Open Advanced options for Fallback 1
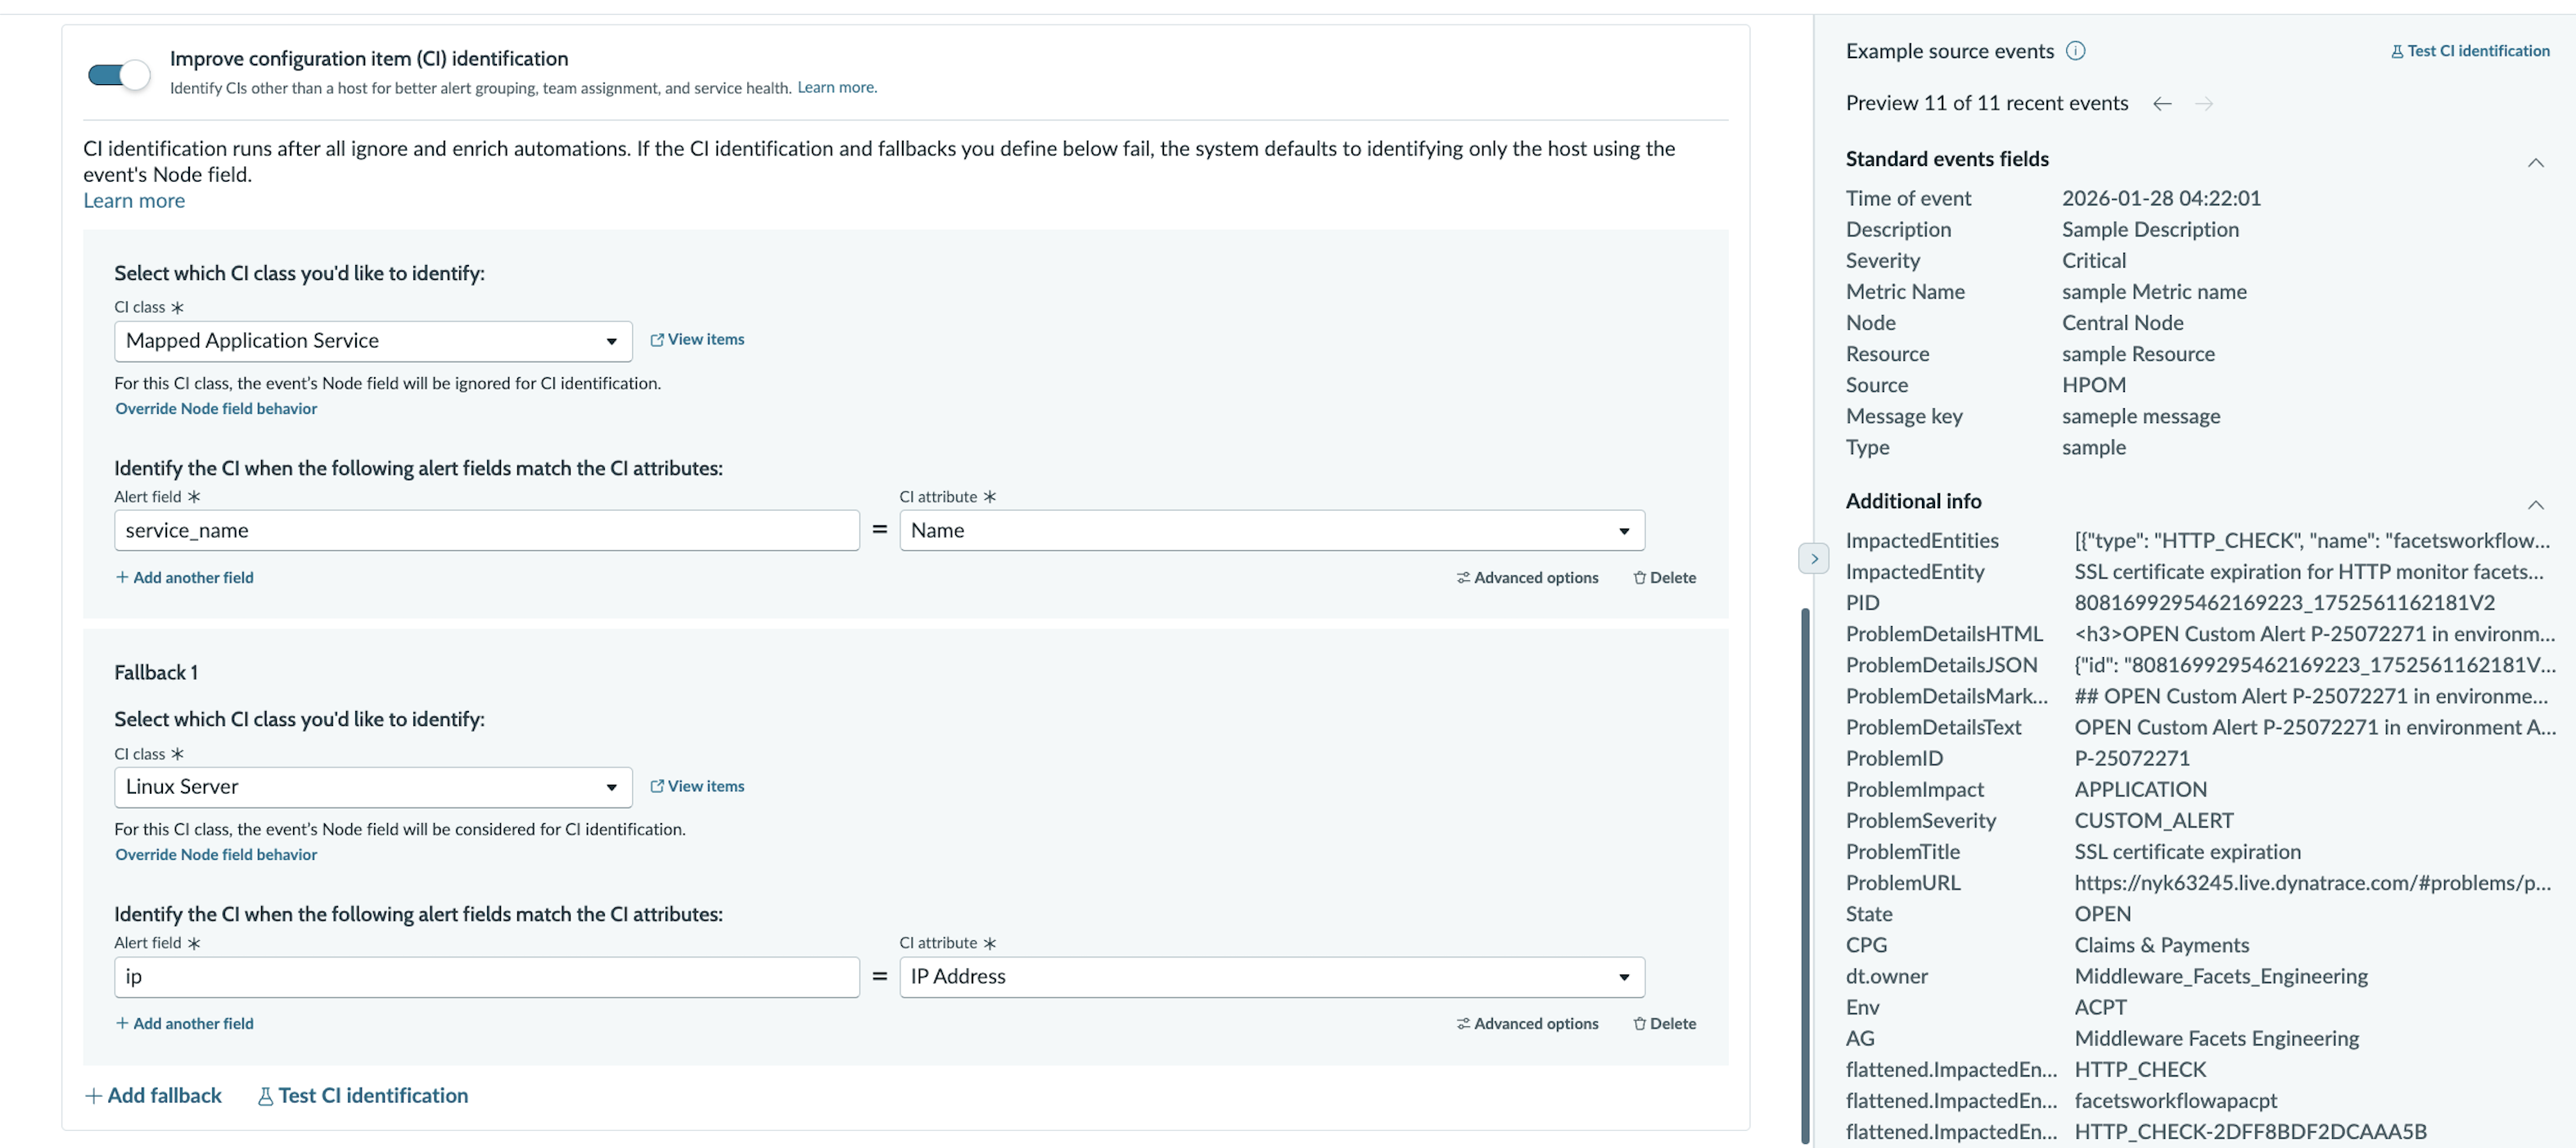The width and height of the screenshot is (2576, 1148). [x=1527, y=1024]
